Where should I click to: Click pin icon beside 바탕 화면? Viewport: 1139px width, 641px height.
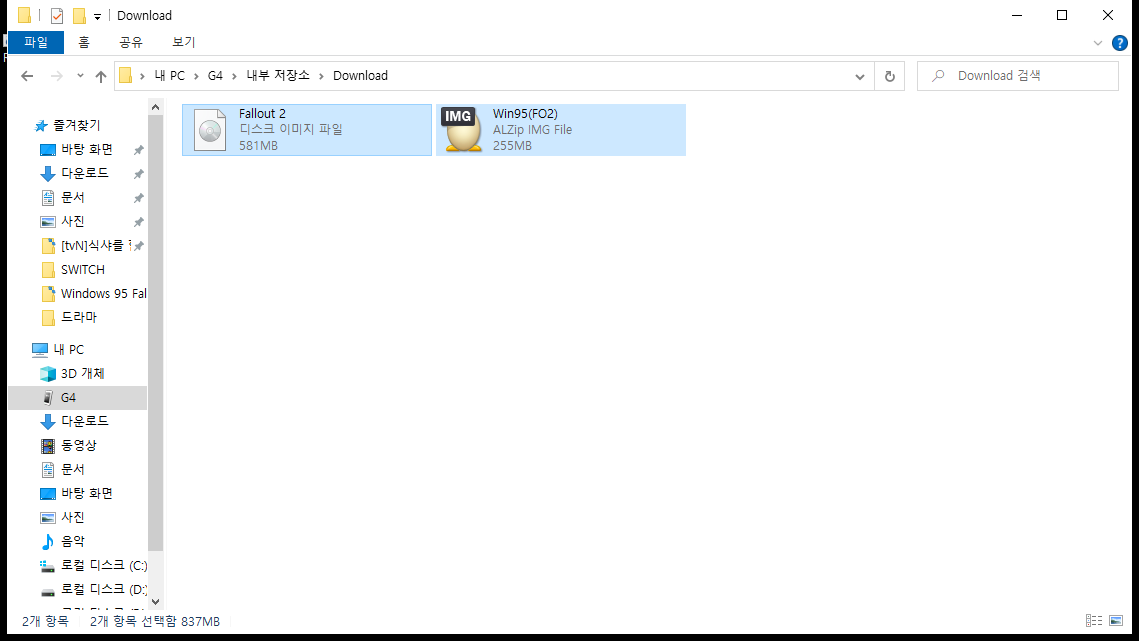click(x=138, y=150)
